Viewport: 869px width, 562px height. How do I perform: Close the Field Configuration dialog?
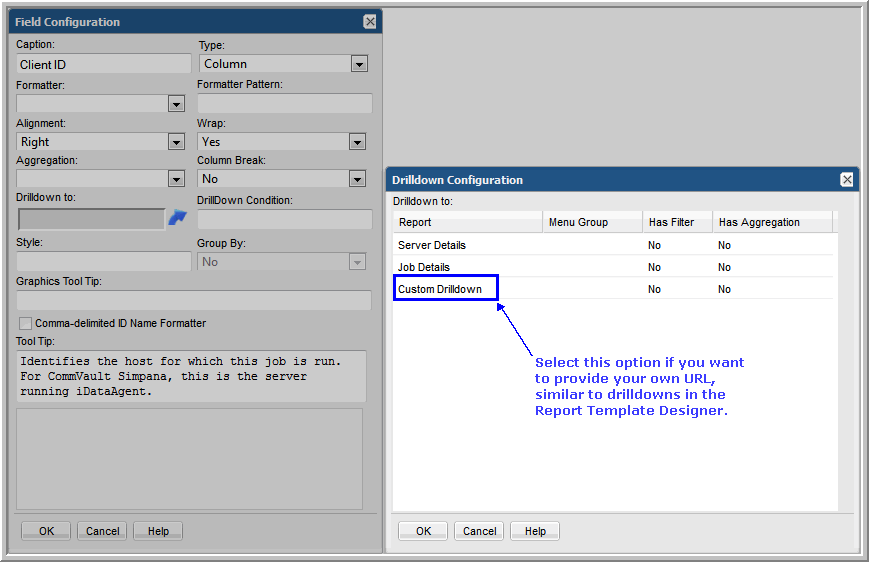pos(370,22)
